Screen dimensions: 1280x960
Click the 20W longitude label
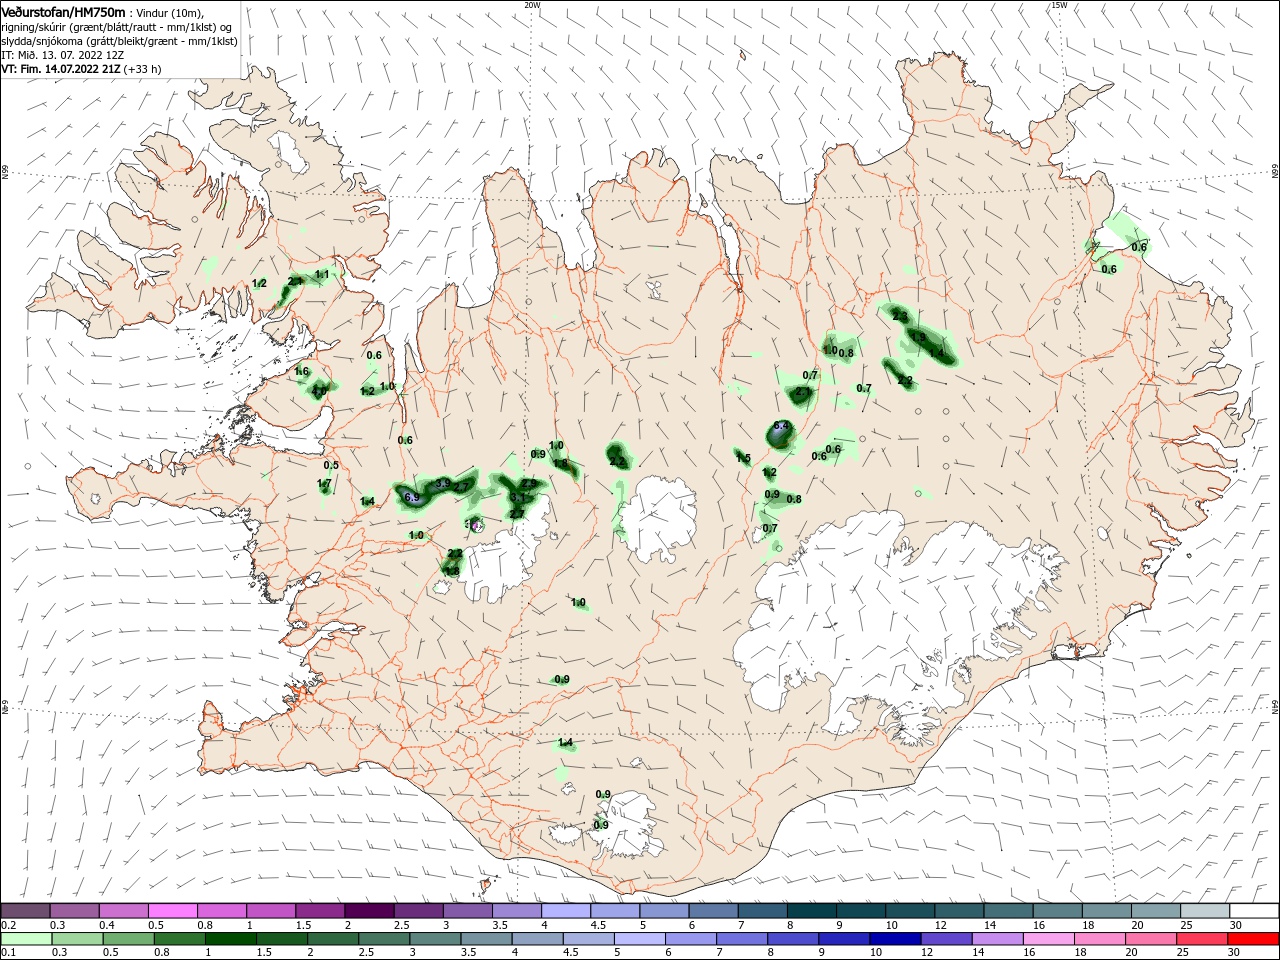point(532,5)
